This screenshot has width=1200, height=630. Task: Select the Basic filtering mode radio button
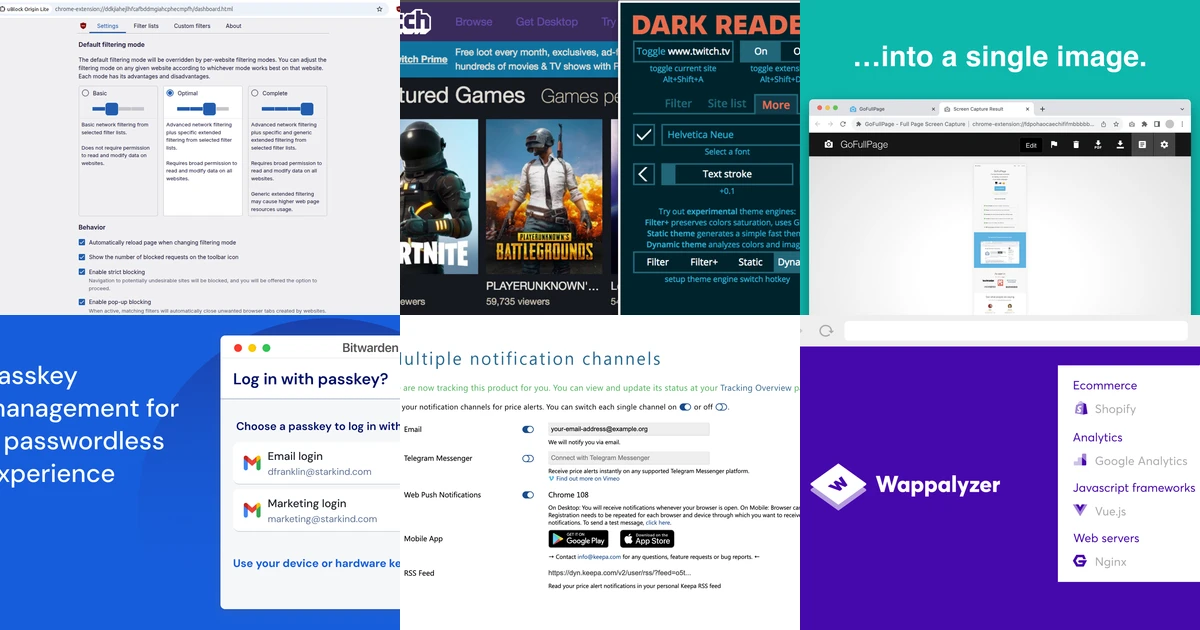tap(86, 93)
